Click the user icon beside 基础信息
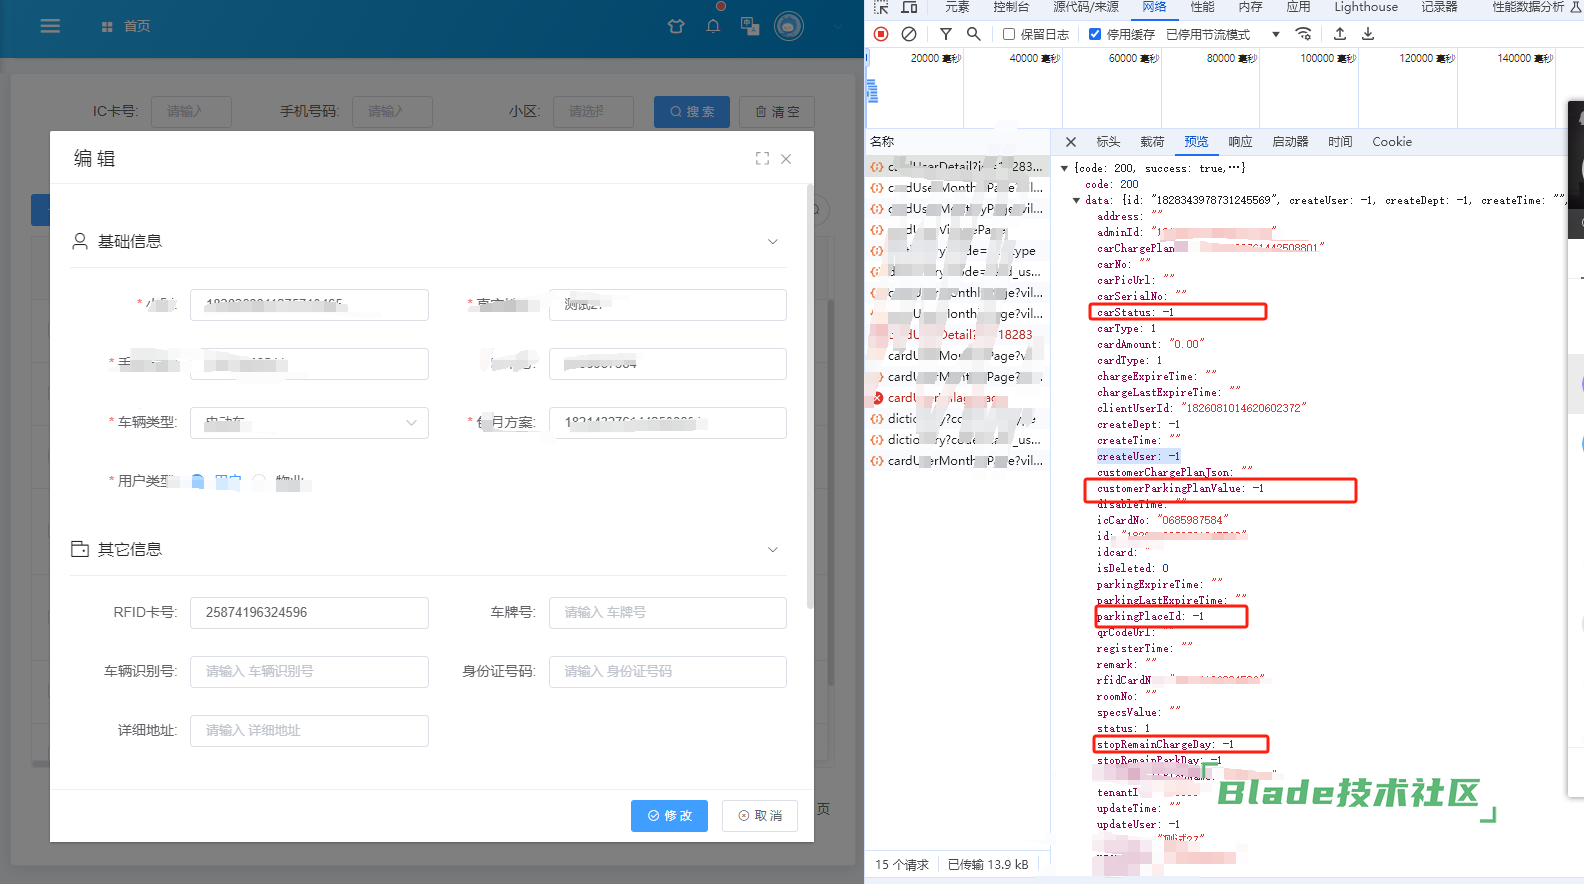The width and height of the screenshot is (1584, 884). [x=80, y=241]
